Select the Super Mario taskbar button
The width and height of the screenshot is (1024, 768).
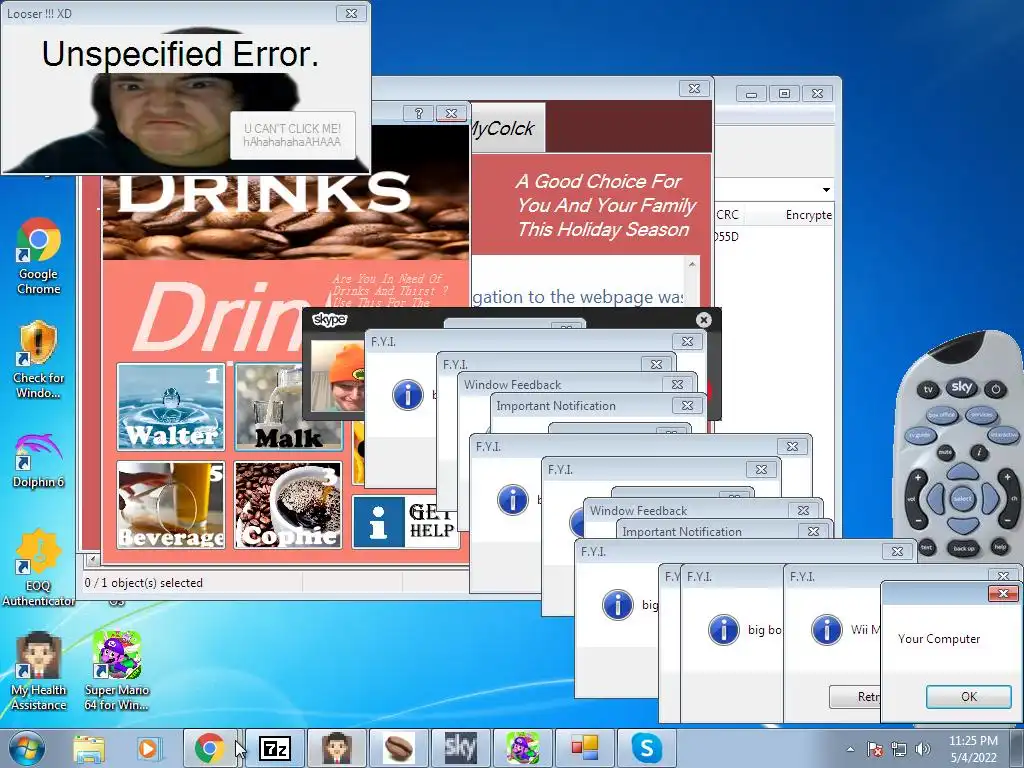(x=522, y=748)
